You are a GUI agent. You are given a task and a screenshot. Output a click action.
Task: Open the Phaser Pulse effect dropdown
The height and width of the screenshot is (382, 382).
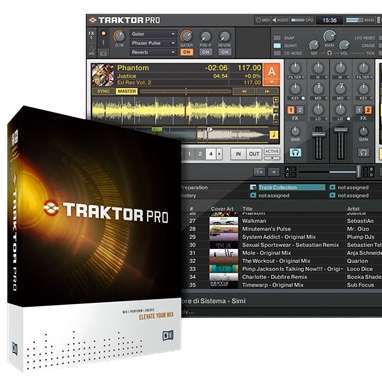tap(153, 43)
